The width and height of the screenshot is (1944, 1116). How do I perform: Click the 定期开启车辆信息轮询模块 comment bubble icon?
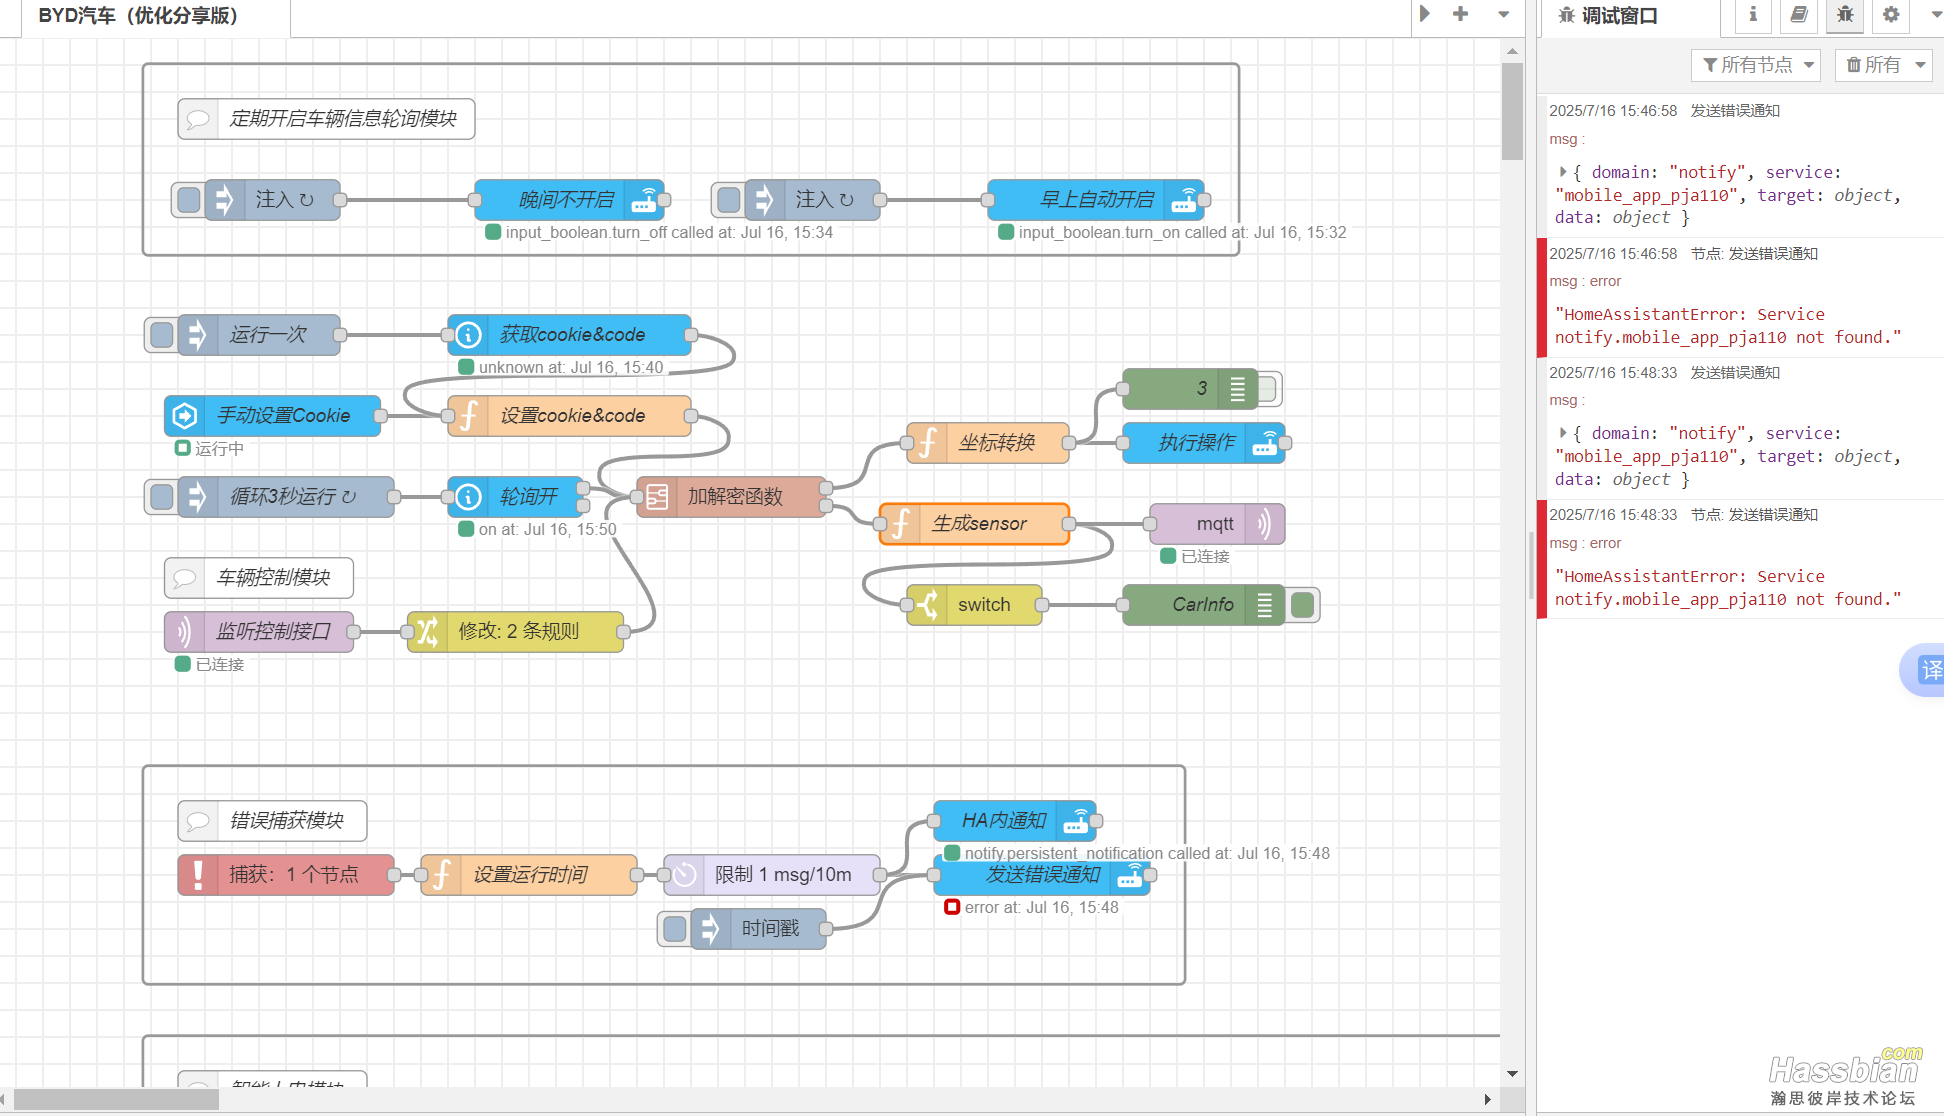[x=198, y=119]
